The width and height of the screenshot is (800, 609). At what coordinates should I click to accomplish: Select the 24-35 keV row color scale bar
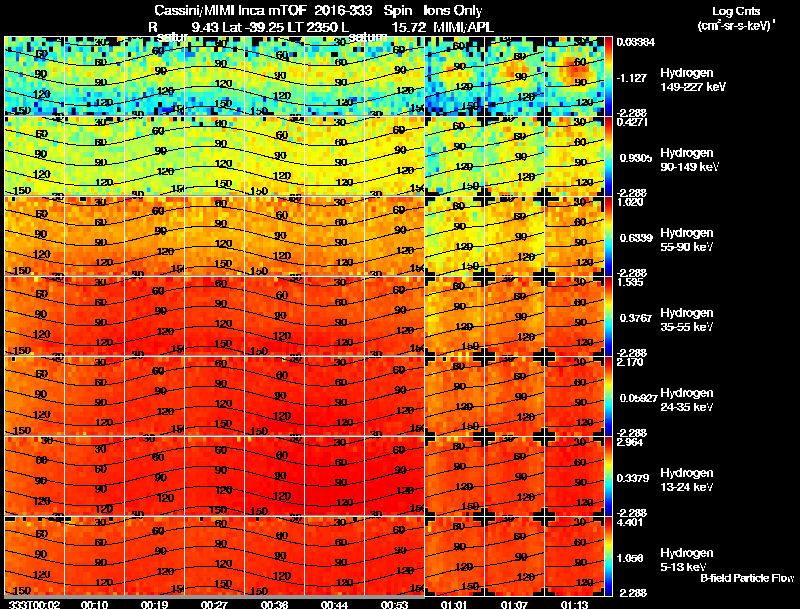point(608,396)
